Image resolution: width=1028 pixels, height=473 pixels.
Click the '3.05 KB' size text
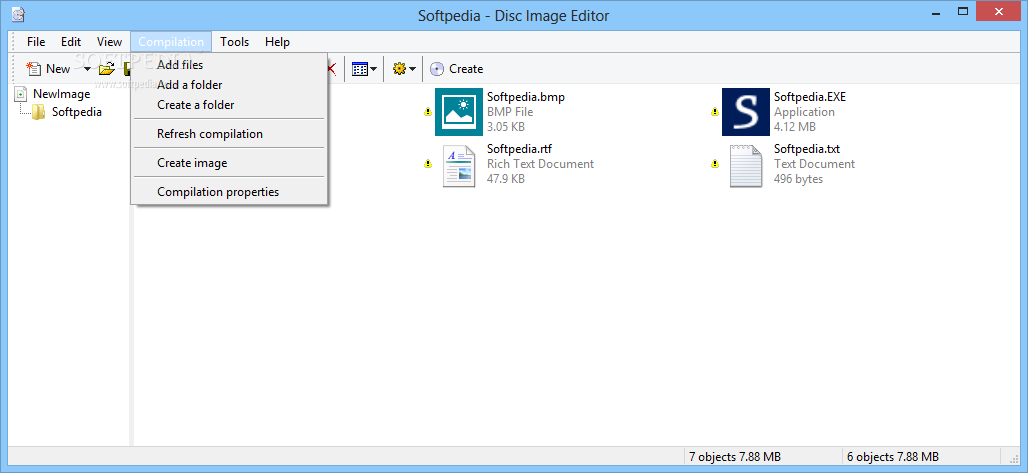tap(505, 127)
